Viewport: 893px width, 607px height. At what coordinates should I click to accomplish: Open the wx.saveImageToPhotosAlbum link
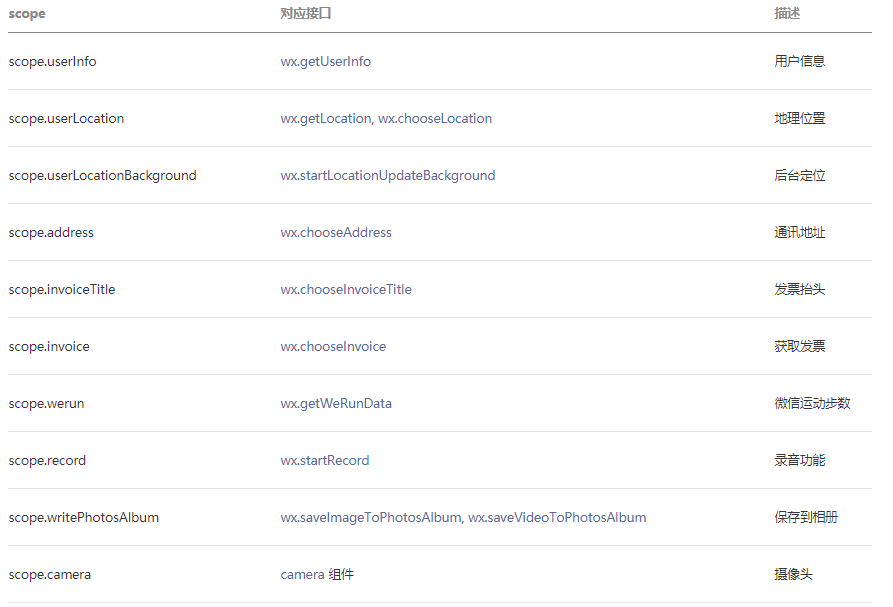(371, 517)
